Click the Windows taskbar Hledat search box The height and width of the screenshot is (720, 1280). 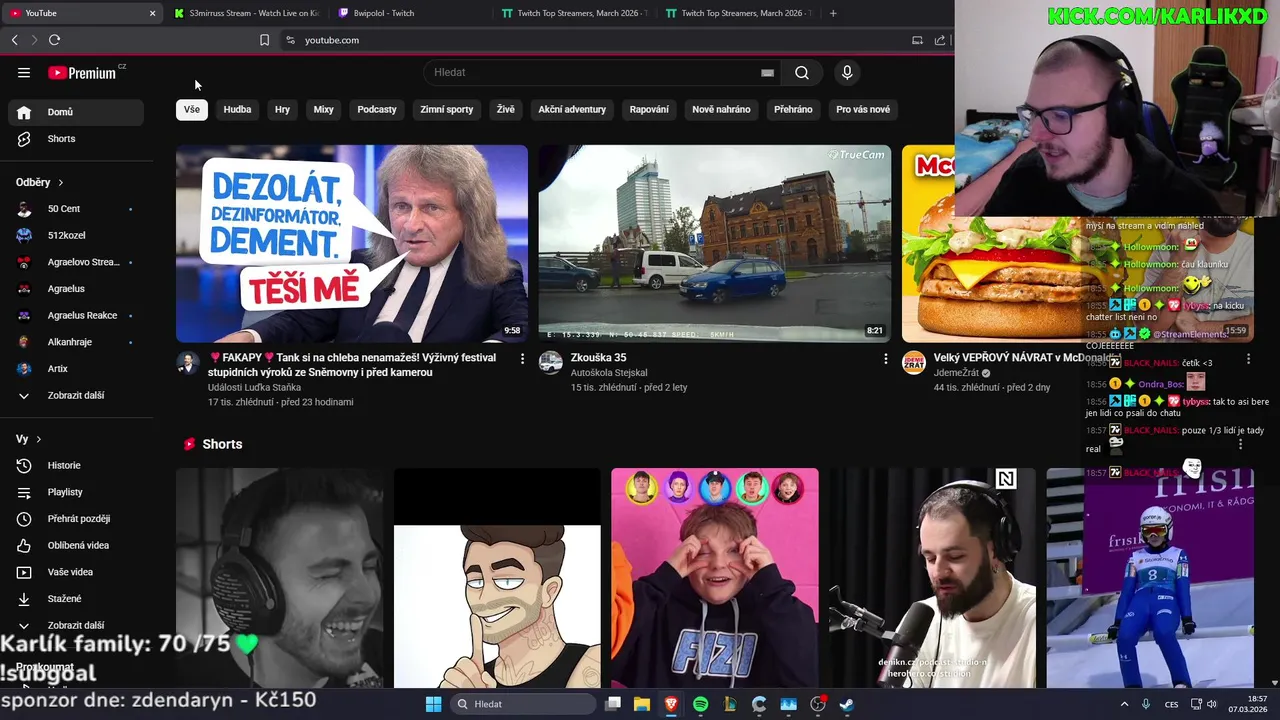[x=522, y=704]
